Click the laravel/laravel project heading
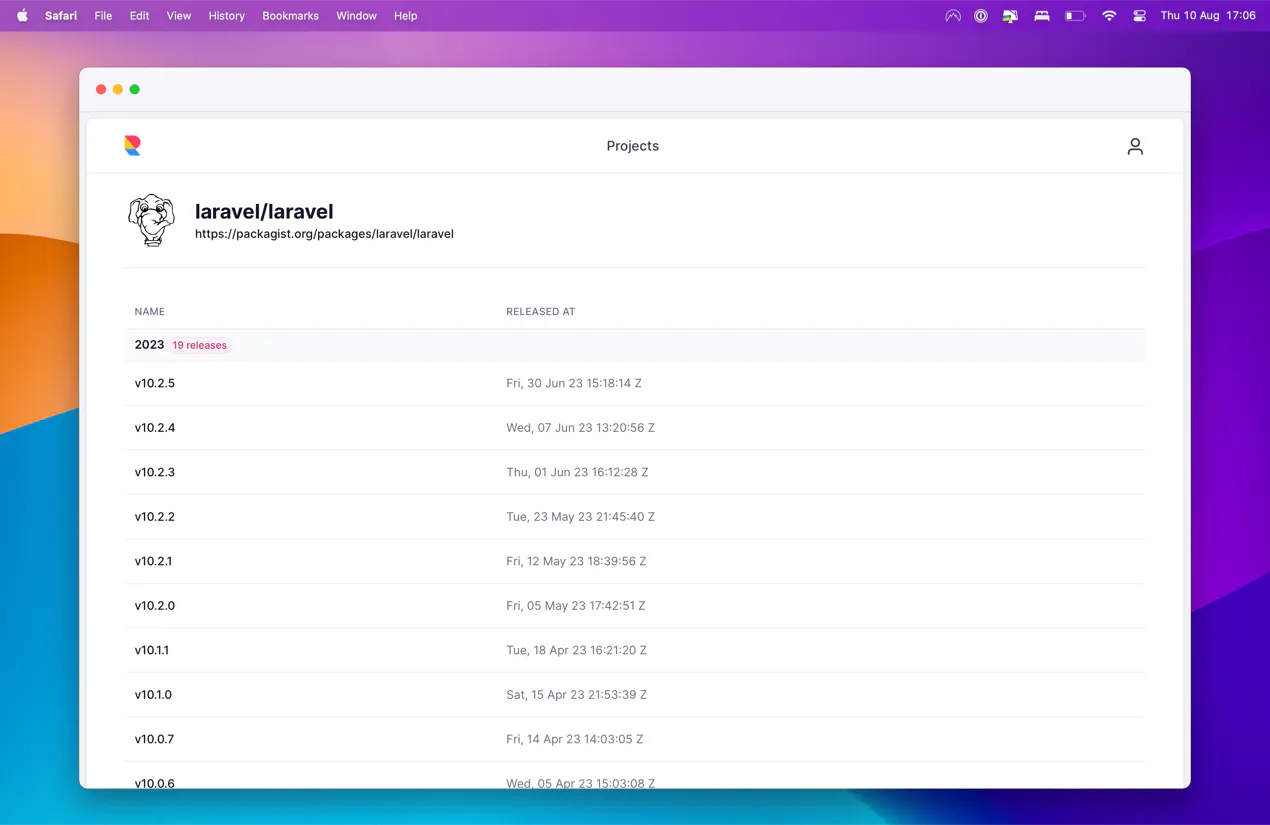 (x=264, y=211)
